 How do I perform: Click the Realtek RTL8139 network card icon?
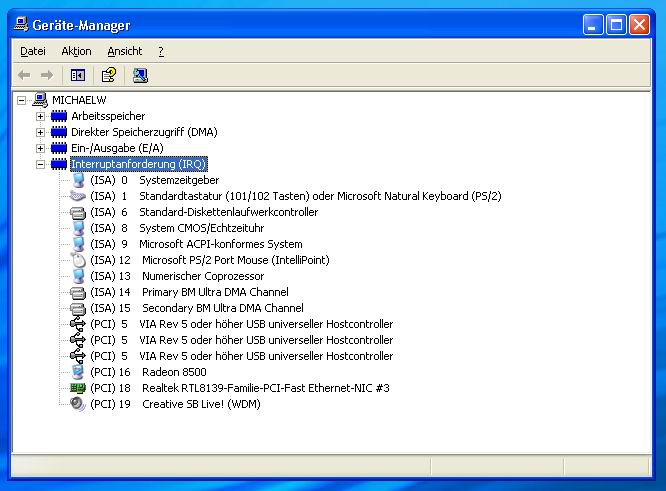(78, 388)
